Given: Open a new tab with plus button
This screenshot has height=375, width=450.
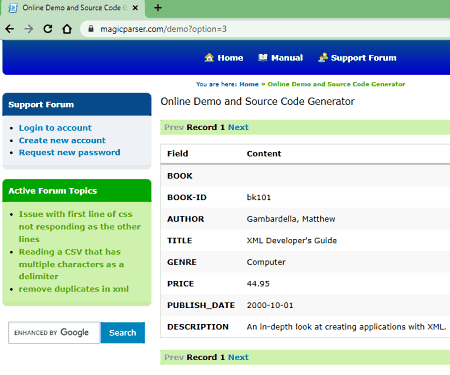Looking at the screenshot, I should (158, 8).
